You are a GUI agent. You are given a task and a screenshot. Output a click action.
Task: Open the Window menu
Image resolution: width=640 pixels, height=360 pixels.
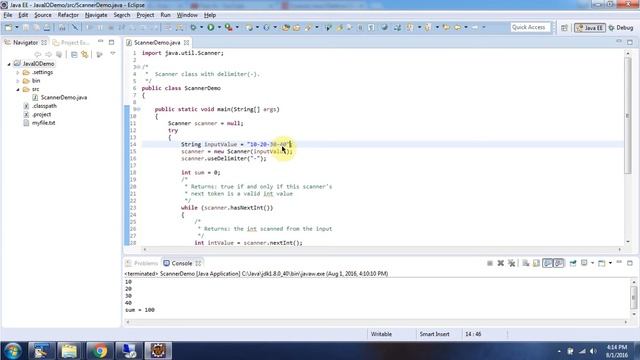click(x=187, y=15)
